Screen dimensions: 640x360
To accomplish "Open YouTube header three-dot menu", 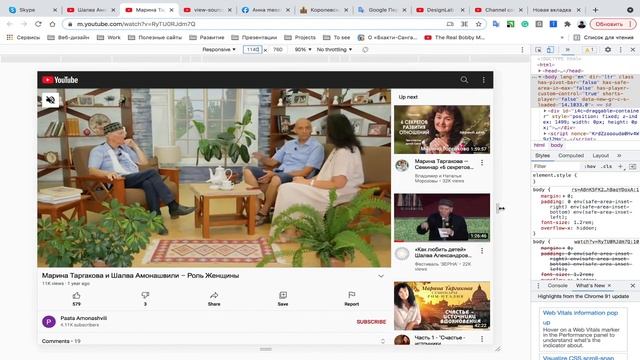I will [x=484, y=80].
